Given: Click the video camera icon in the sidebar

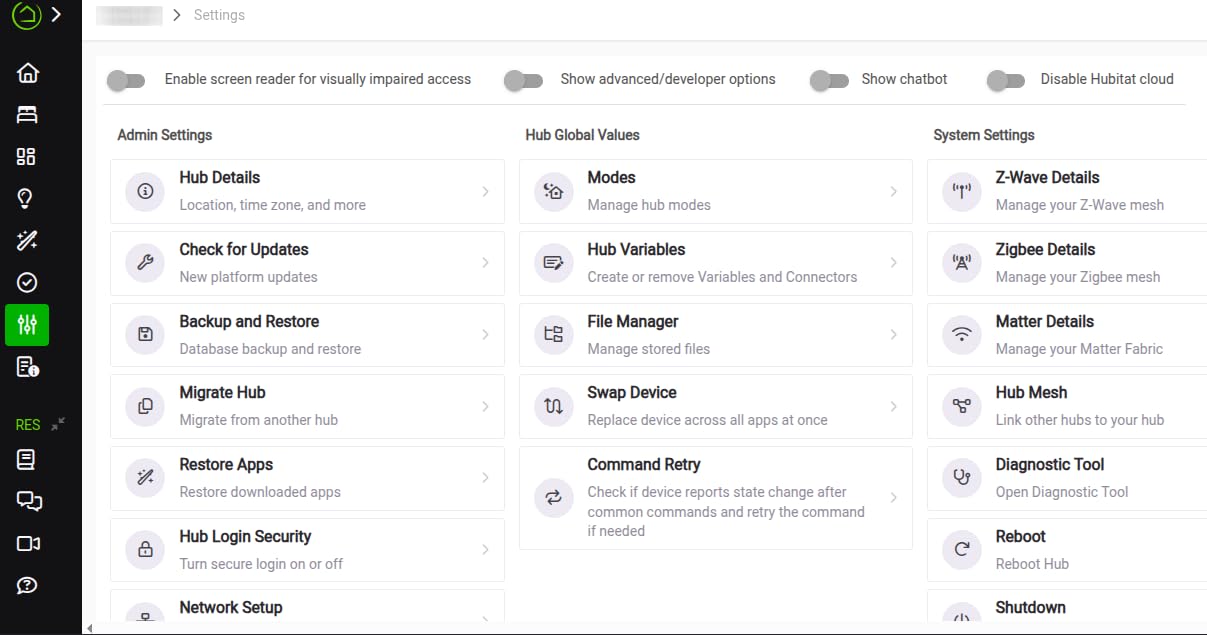Looking at the screenshot, I should (28, 543).
